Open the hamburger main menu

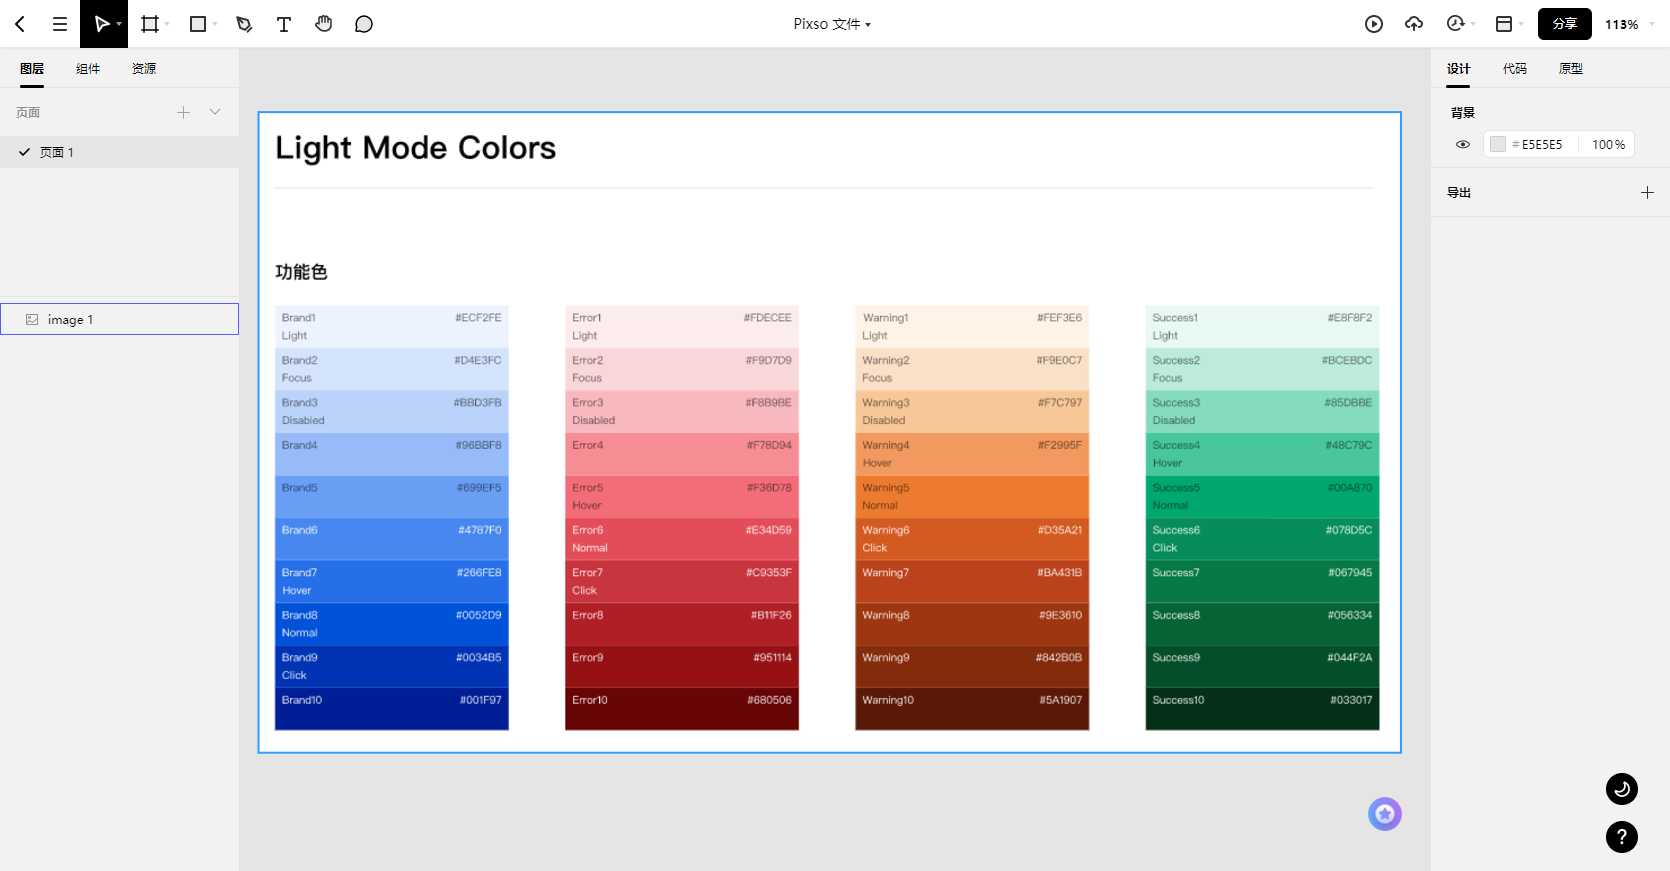tap(60, 24)
